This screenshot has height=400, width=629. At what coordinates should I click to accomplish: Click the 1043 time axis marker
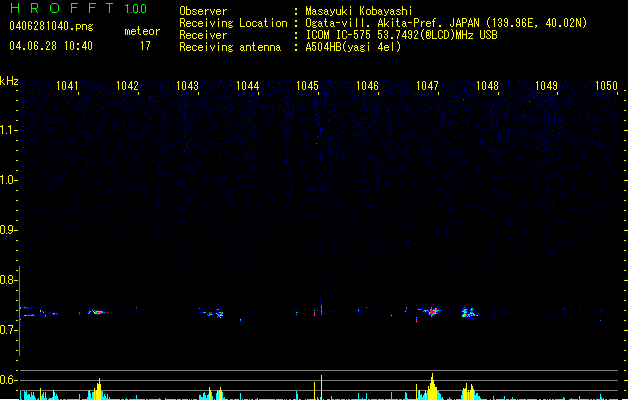[187, 86]
